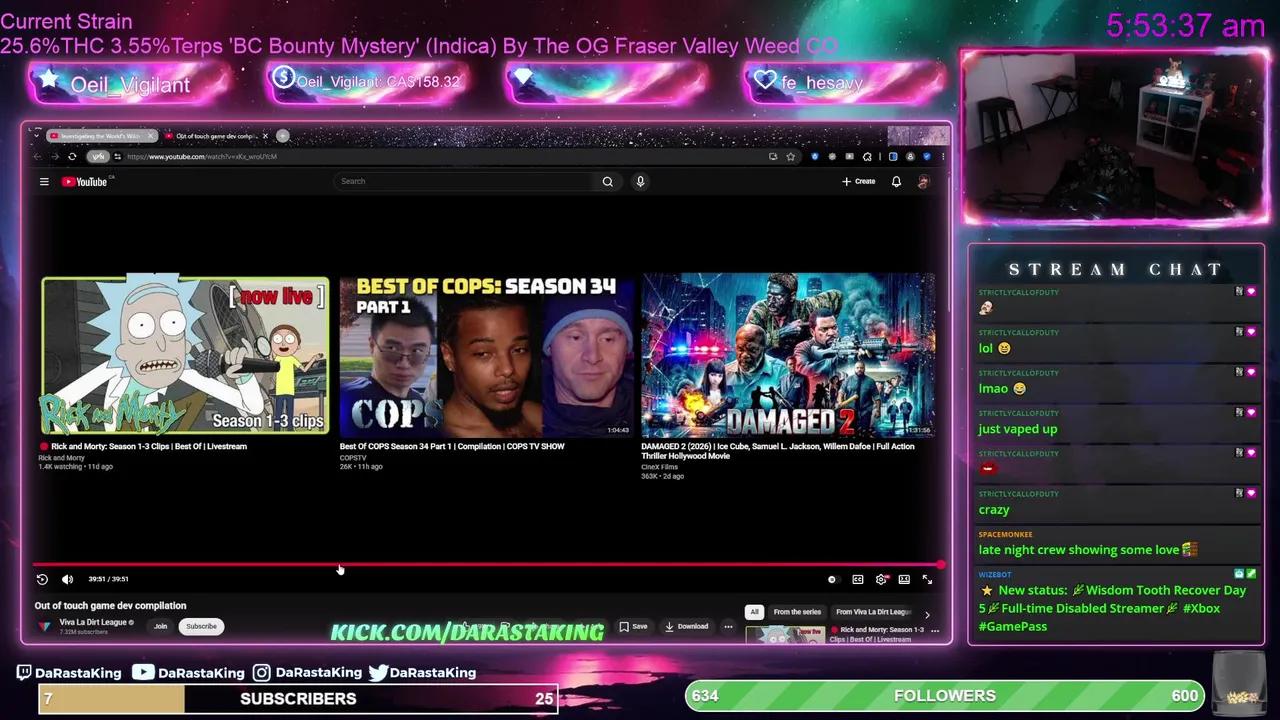Open 'Rick and Morty: Season 1-3 Clips' title
The width and height of the screenshot is (1280, 720).
coord(149,446)
